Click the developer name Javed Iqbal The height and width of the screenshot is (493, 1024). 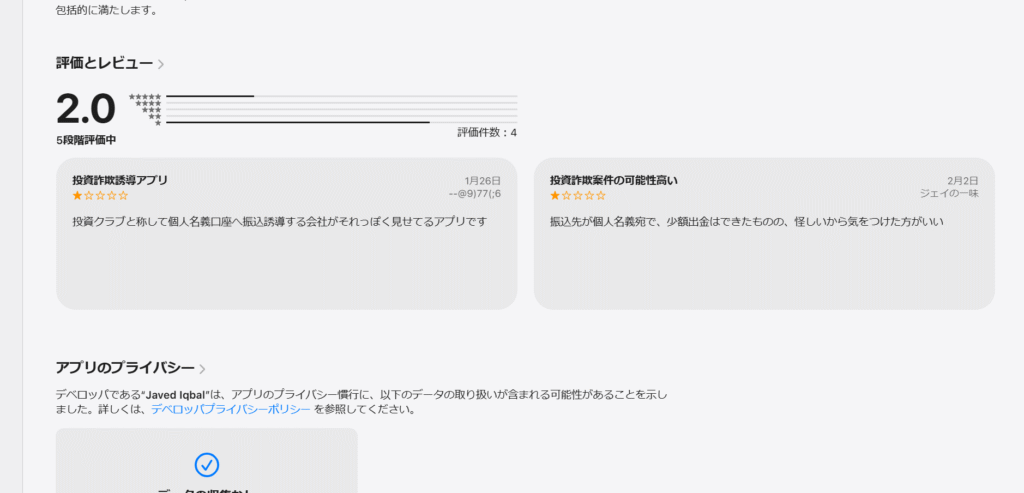pos(174,395)
